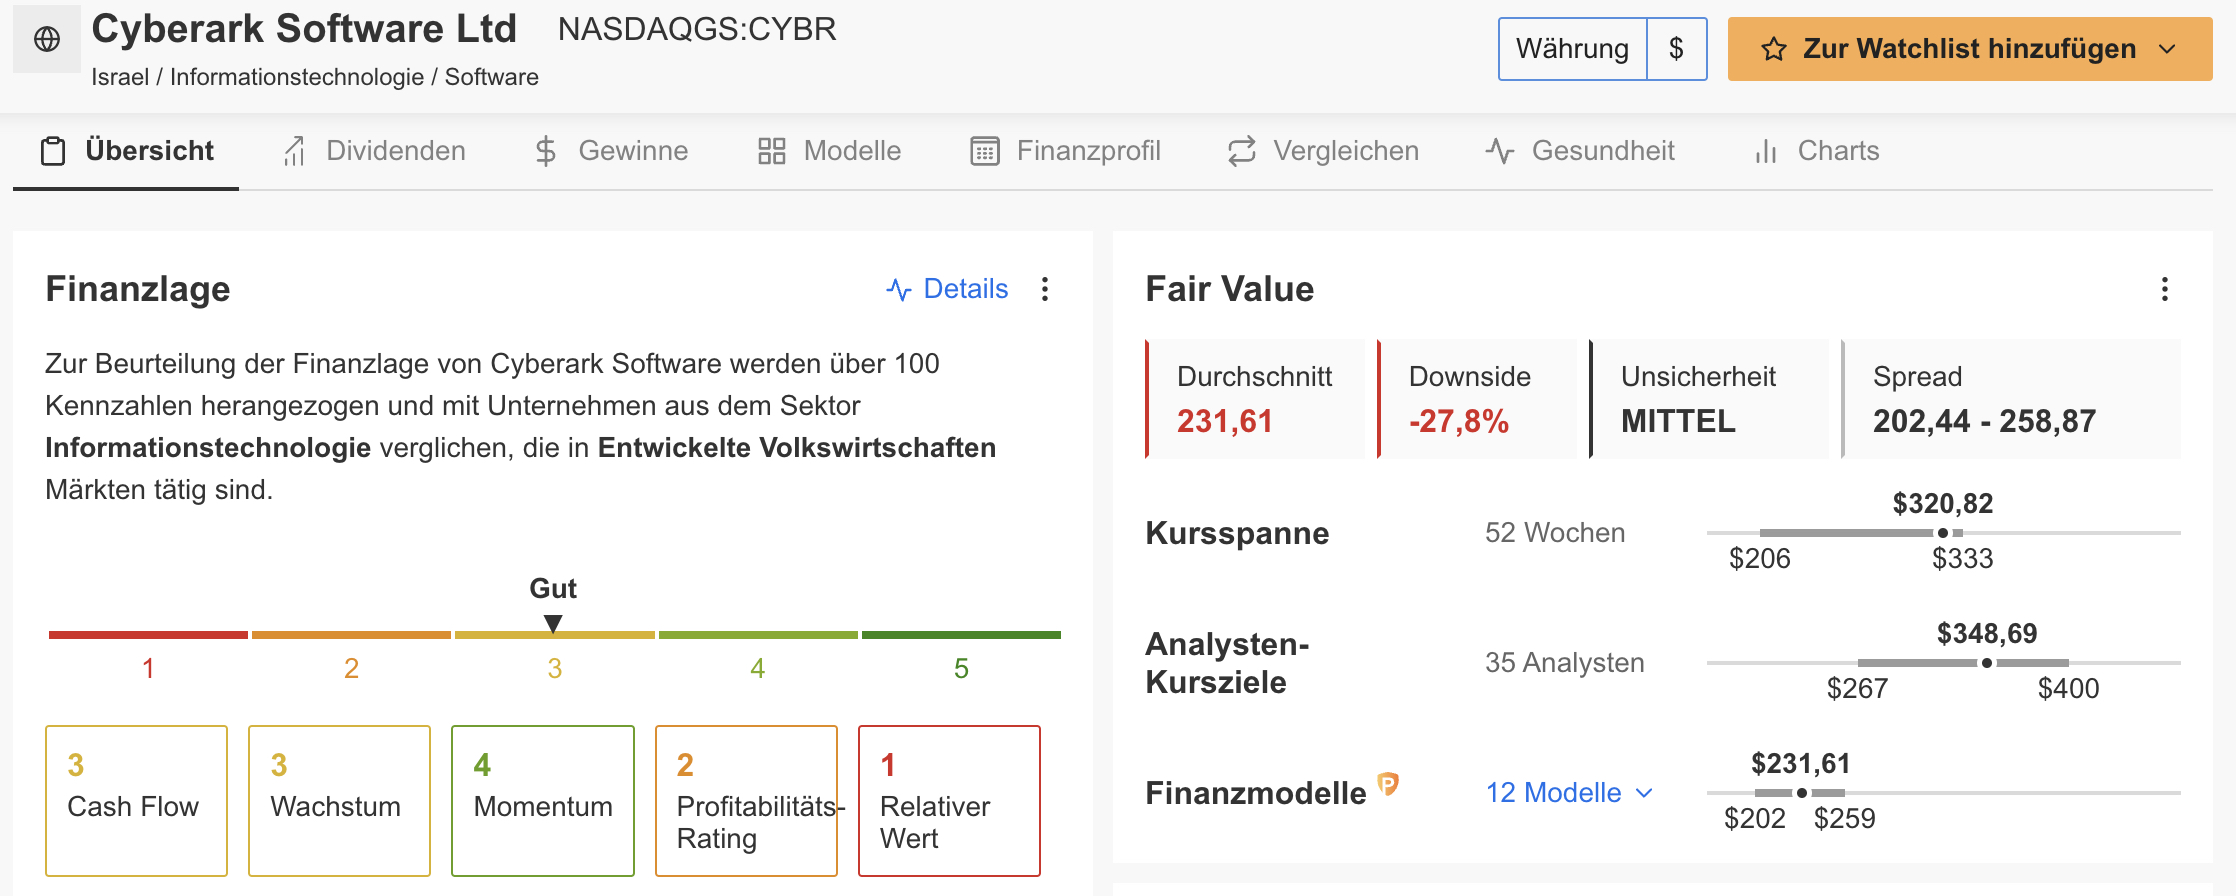This screenshot has height=896, width=2236.
Task: Click the Analysten-Kursziele $348,69 marker
Action: 1987,663
